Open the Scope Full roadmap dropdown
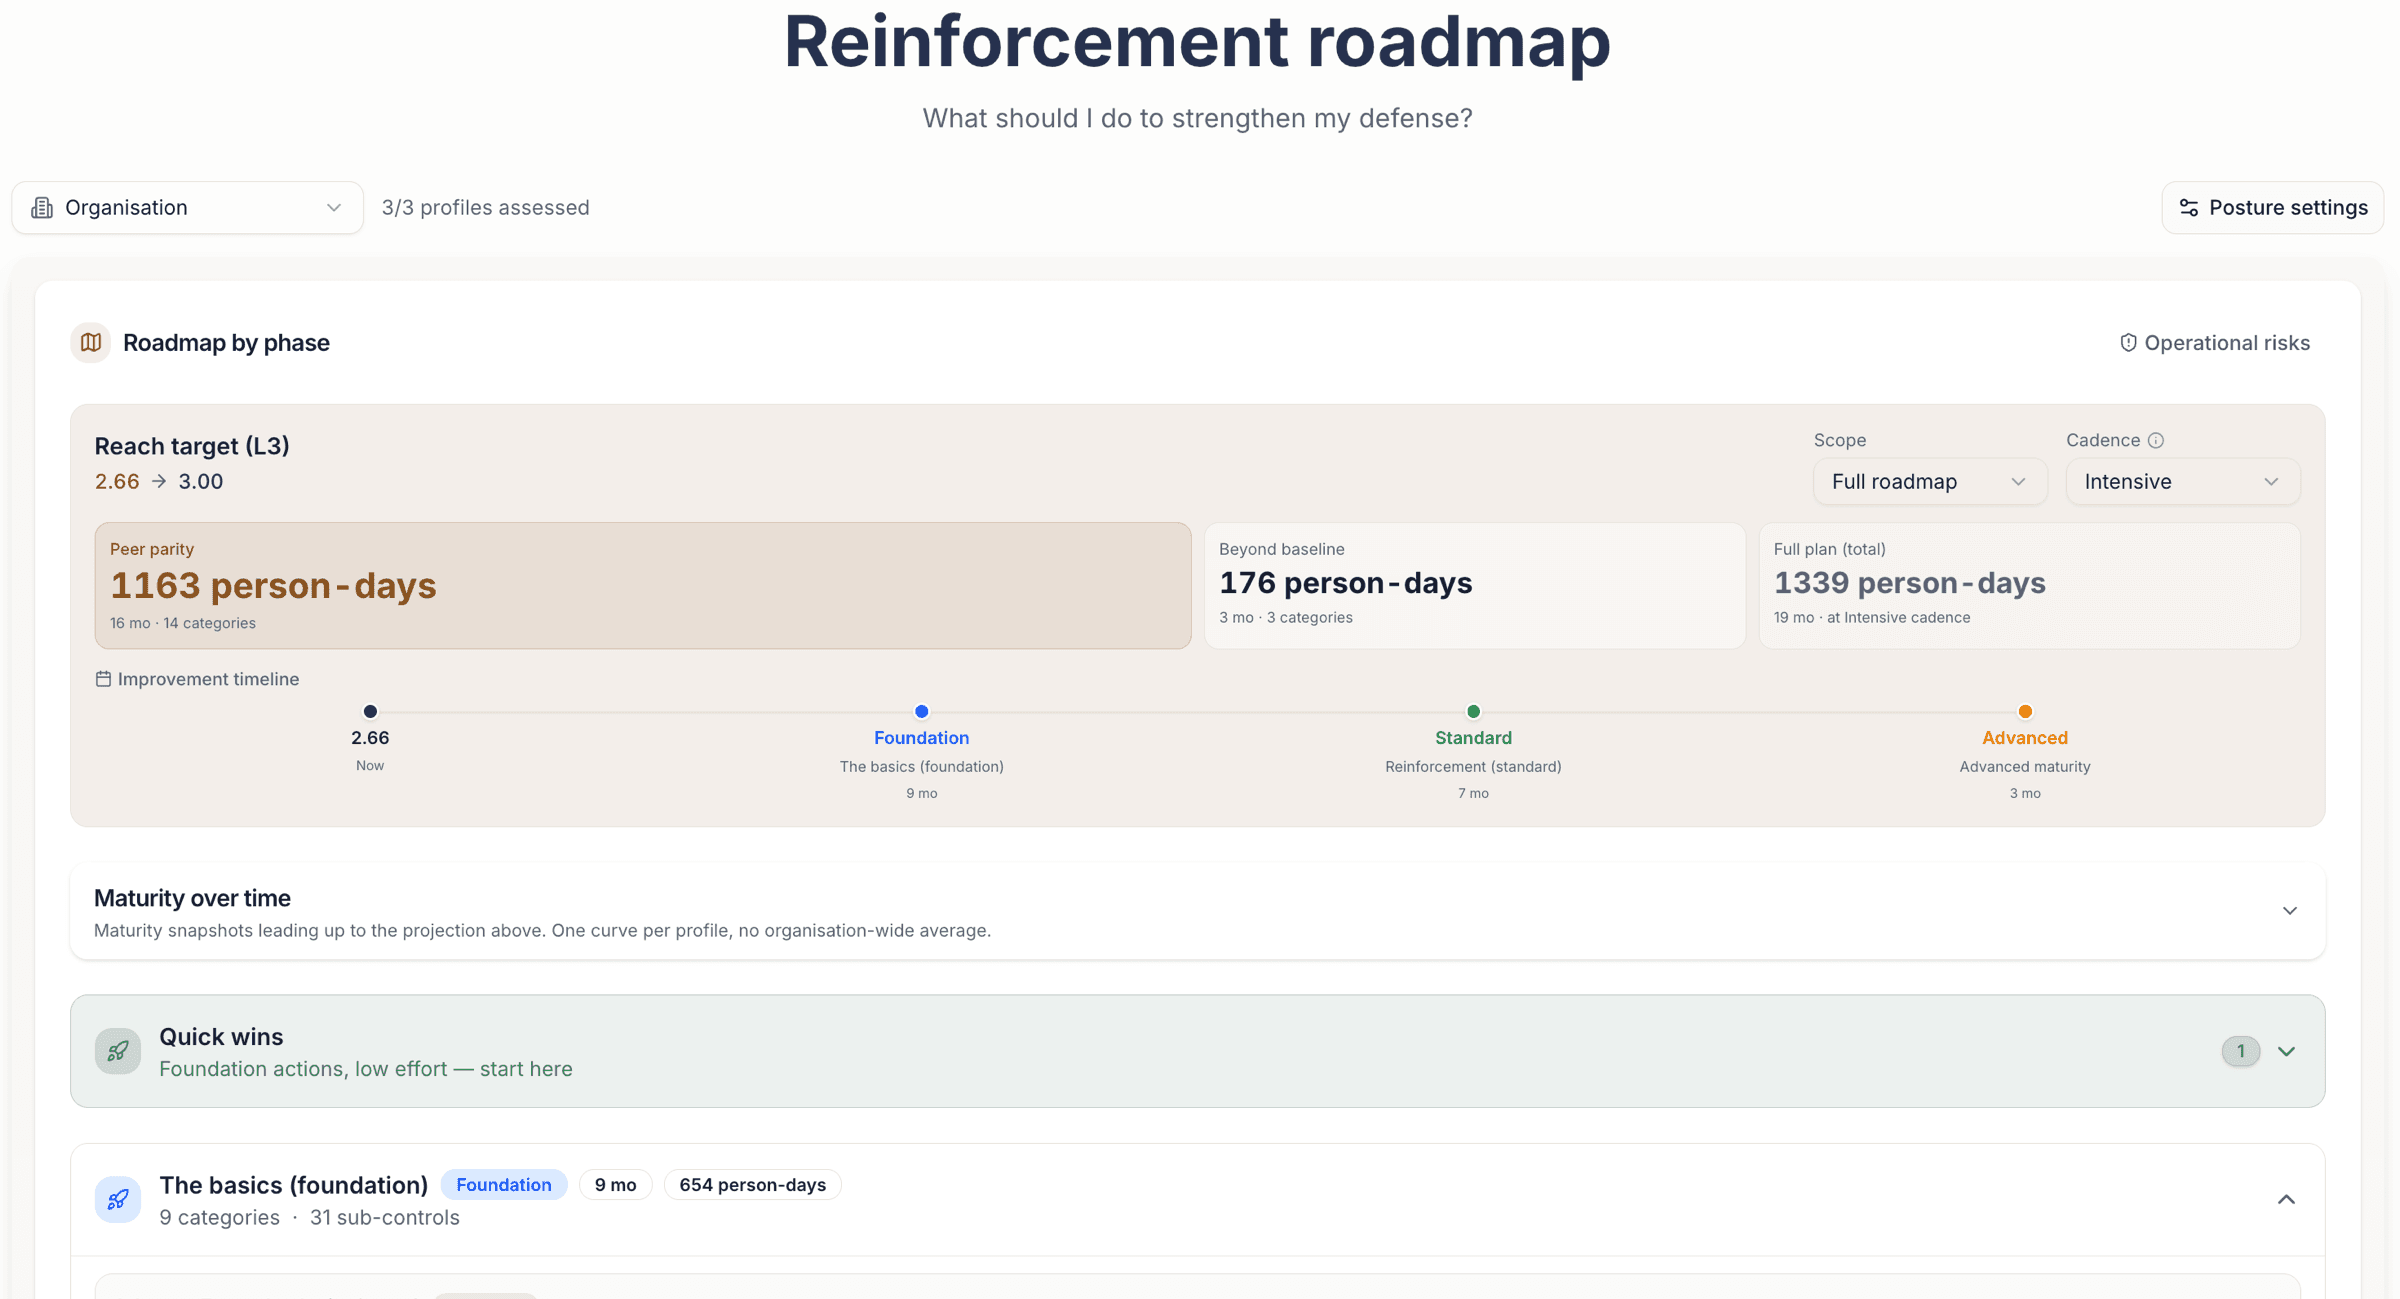Viewport: 2400px width, 1299px height. (1929, 481)
